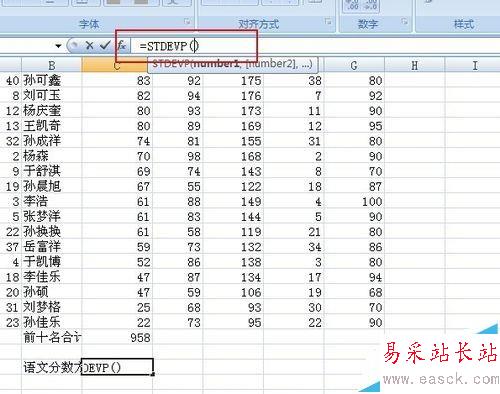Click the cell with name 于凯博

52,262
